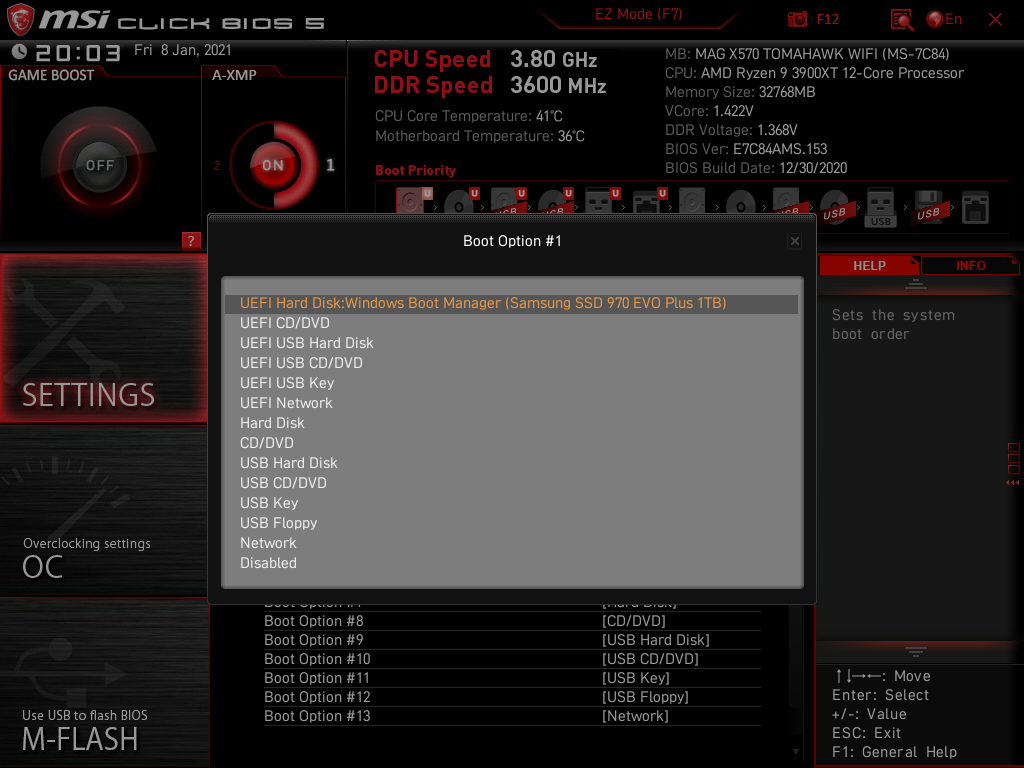Click the date Fri 8 Jan, 2021
Viewport: 1024px width, 768px height.
(182, 50)
